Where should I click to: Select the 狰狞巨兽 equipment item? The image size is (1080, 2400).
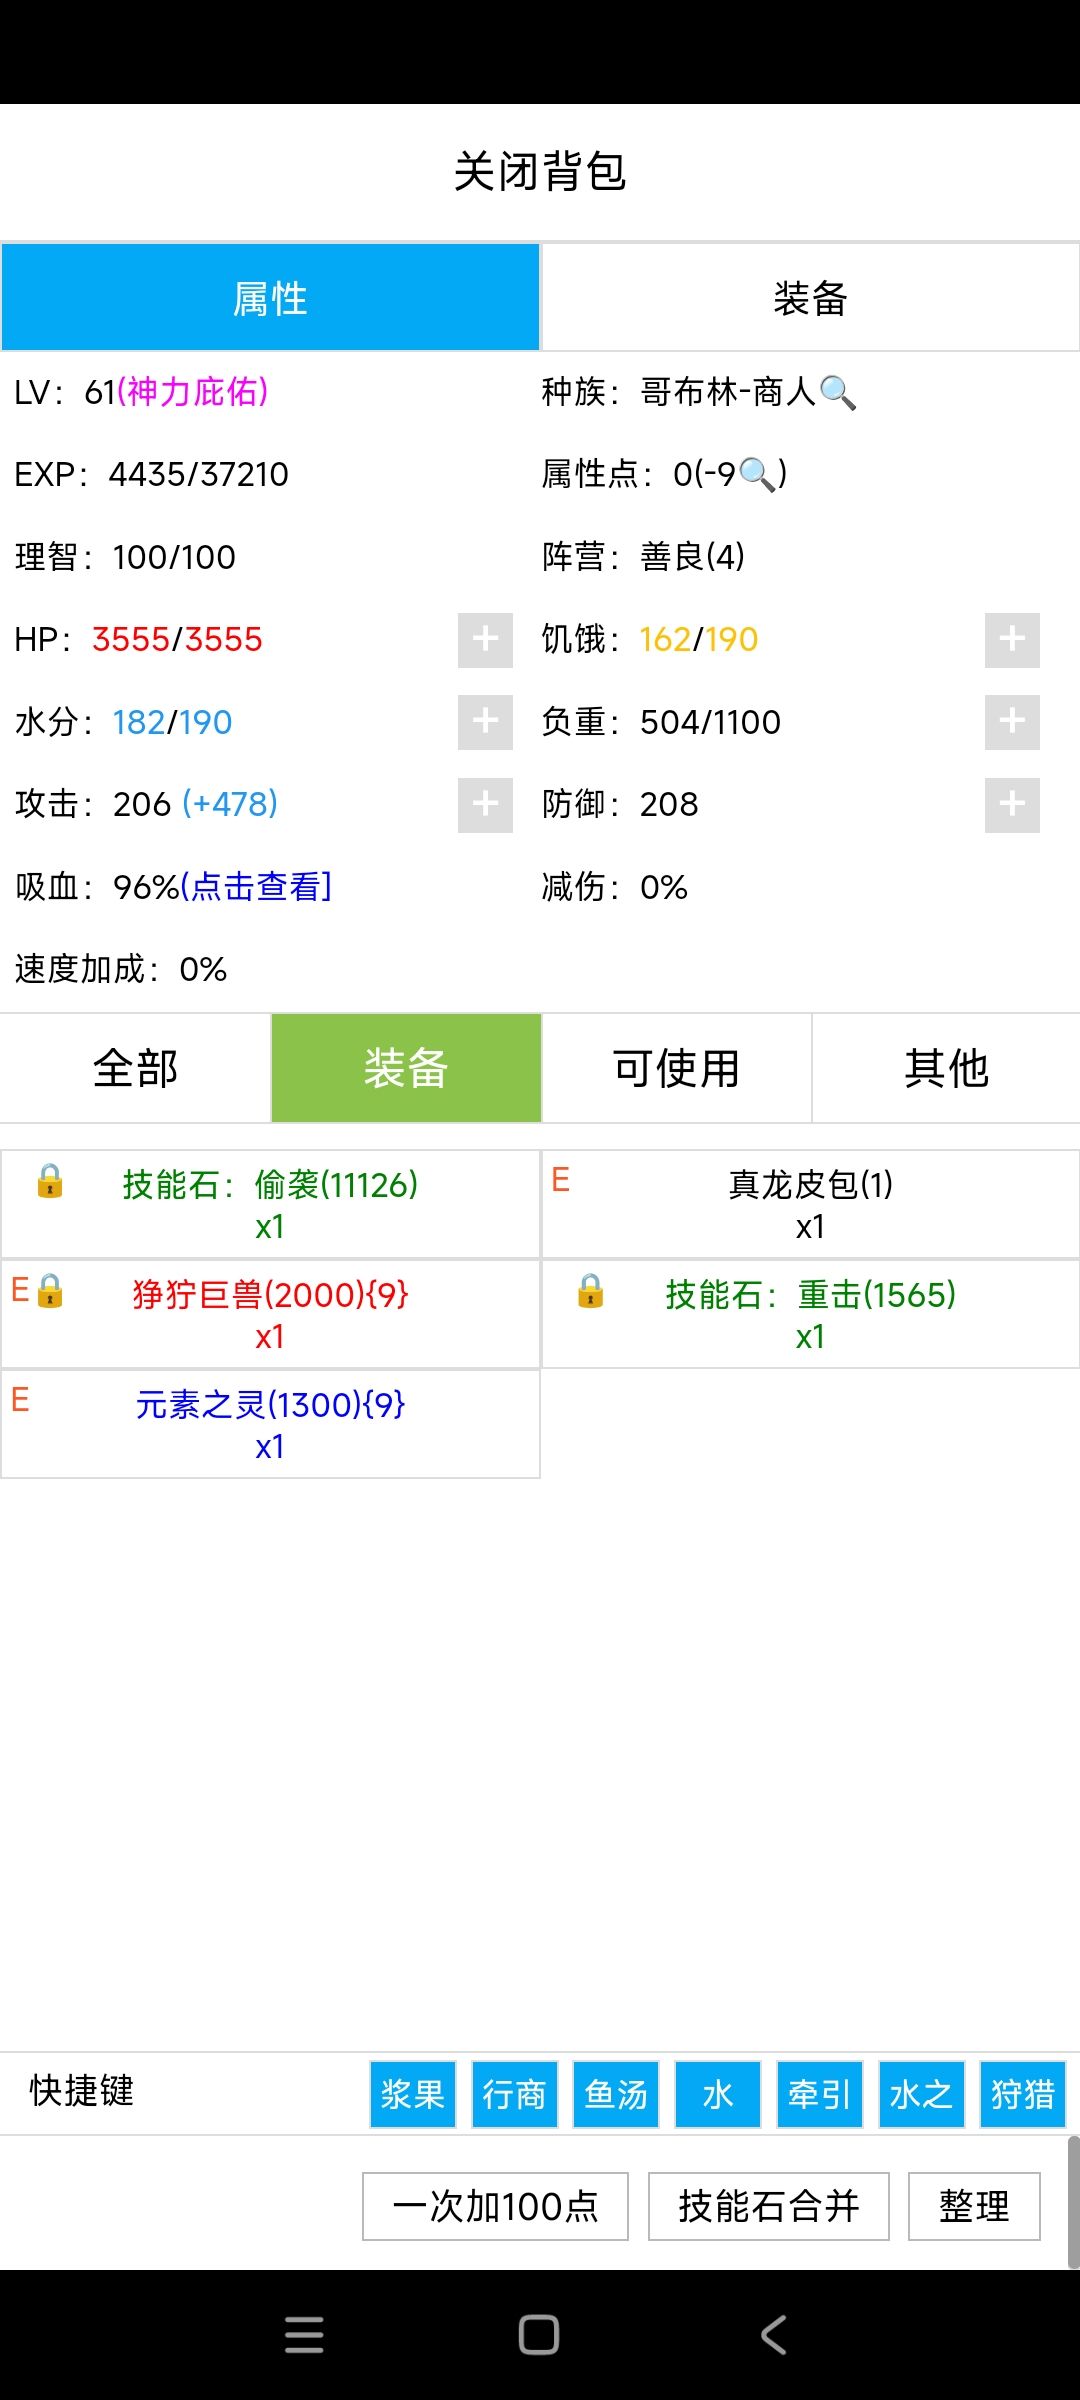click(270, 1314)
